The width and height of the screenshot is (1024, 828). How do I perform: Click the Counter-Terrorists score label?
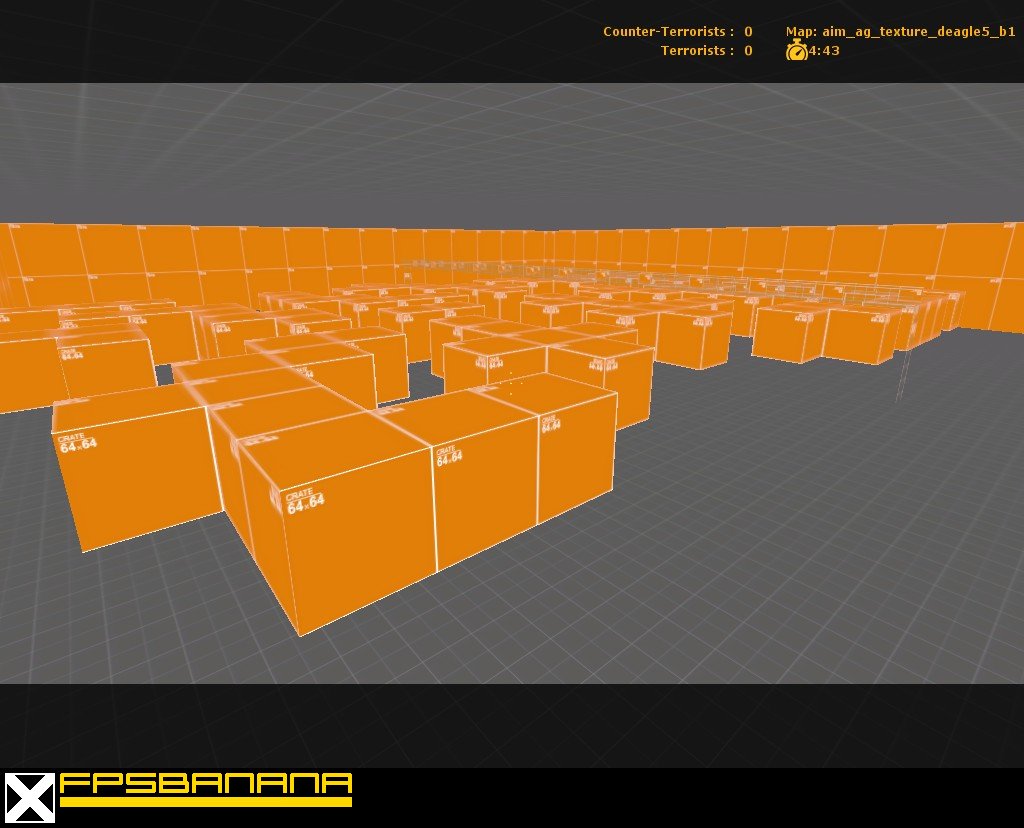pyautogui.click(x=668, y=32)
